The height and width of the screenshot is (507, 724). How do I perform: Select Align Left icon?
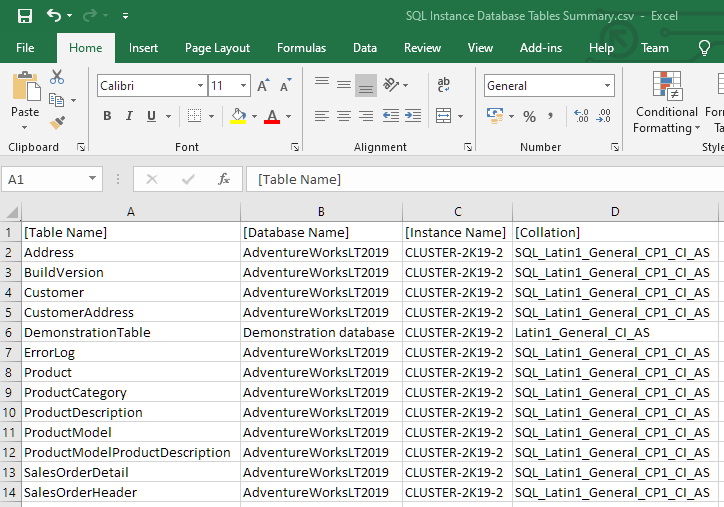point(322,116)
